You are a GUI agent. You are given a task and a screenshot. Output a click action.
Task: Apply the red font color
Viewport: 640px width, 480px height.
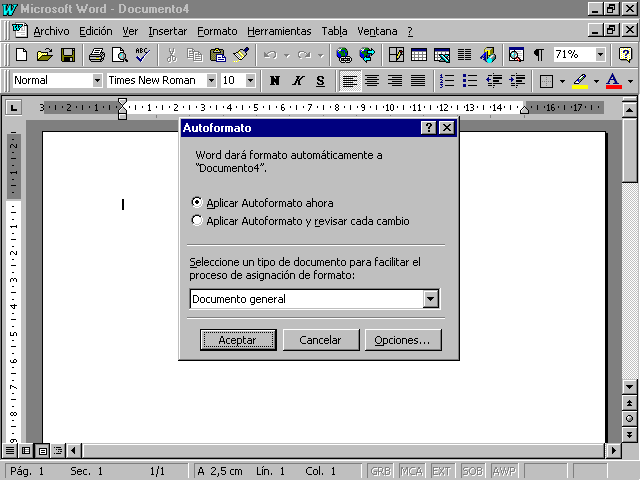[613, 81]
